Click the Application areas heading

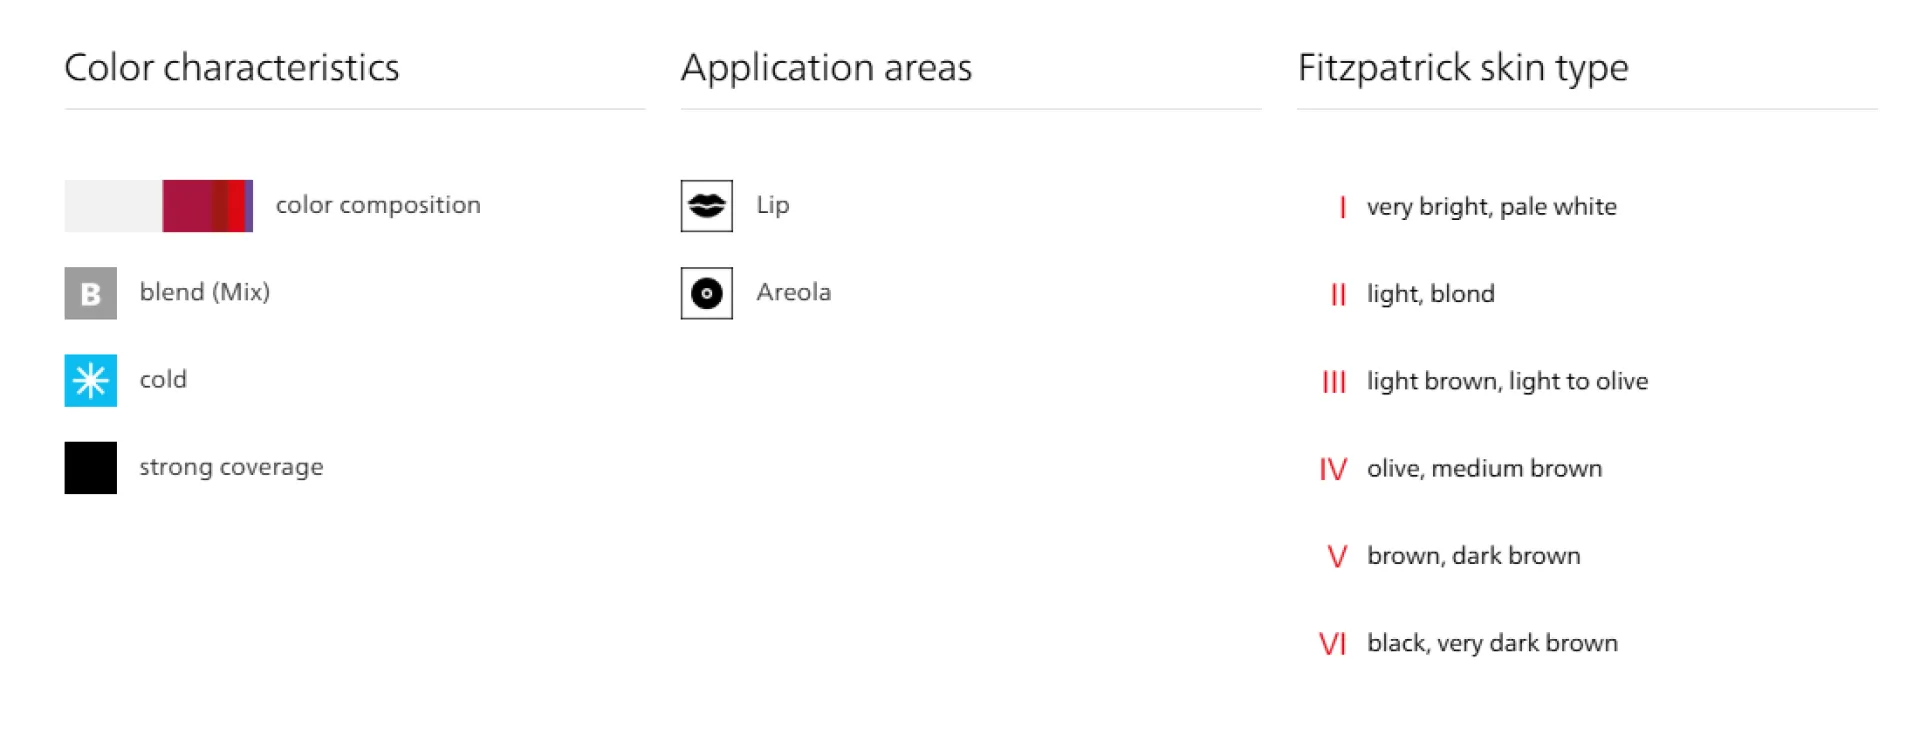(x=826, y=68)
